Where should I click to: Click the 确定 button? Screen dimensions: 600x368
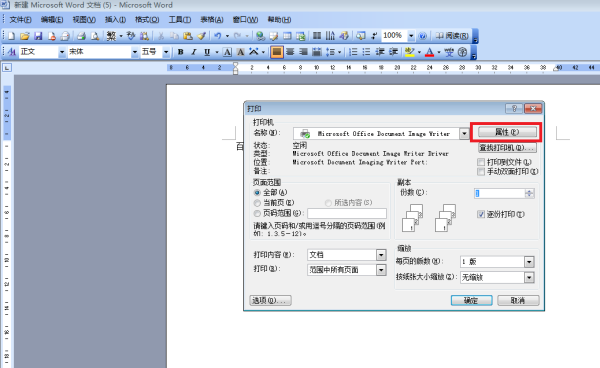pyautogui.click(x=471, y=300)
